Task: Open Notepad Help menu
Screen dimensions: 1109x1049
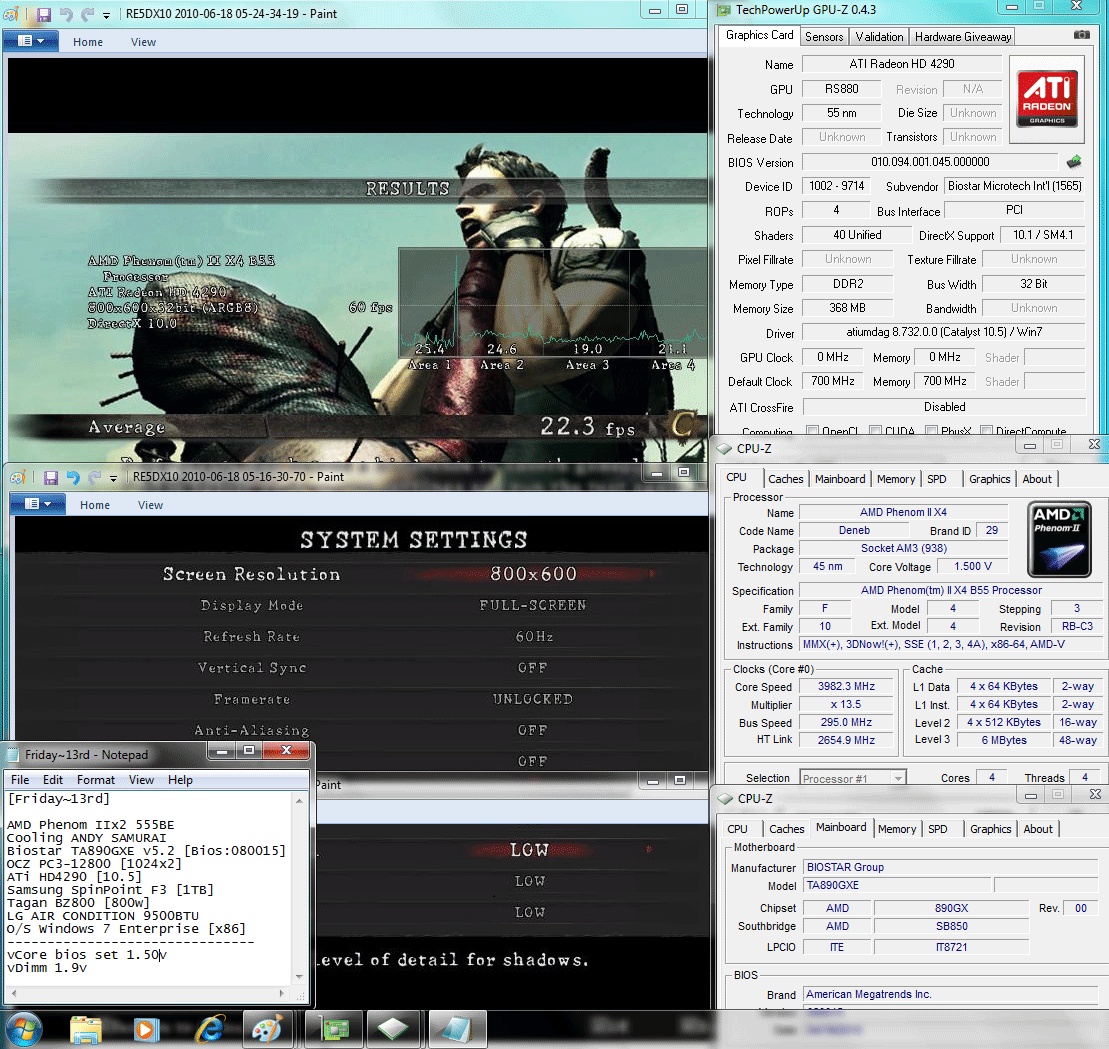Action: point(180,779)
